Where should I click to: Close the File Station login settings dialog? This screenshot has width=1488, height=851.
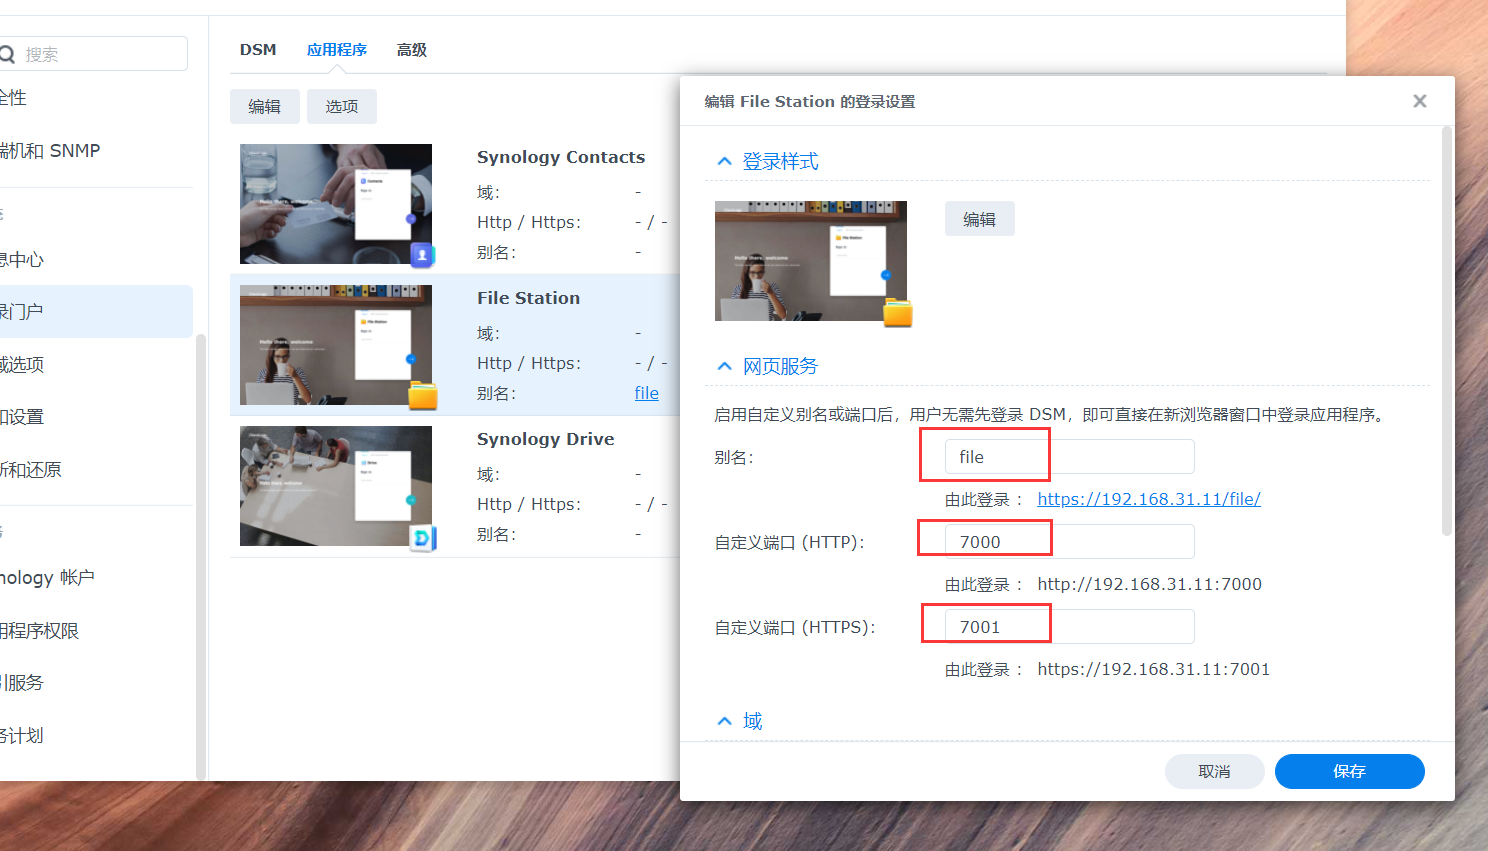point(1420,101)
